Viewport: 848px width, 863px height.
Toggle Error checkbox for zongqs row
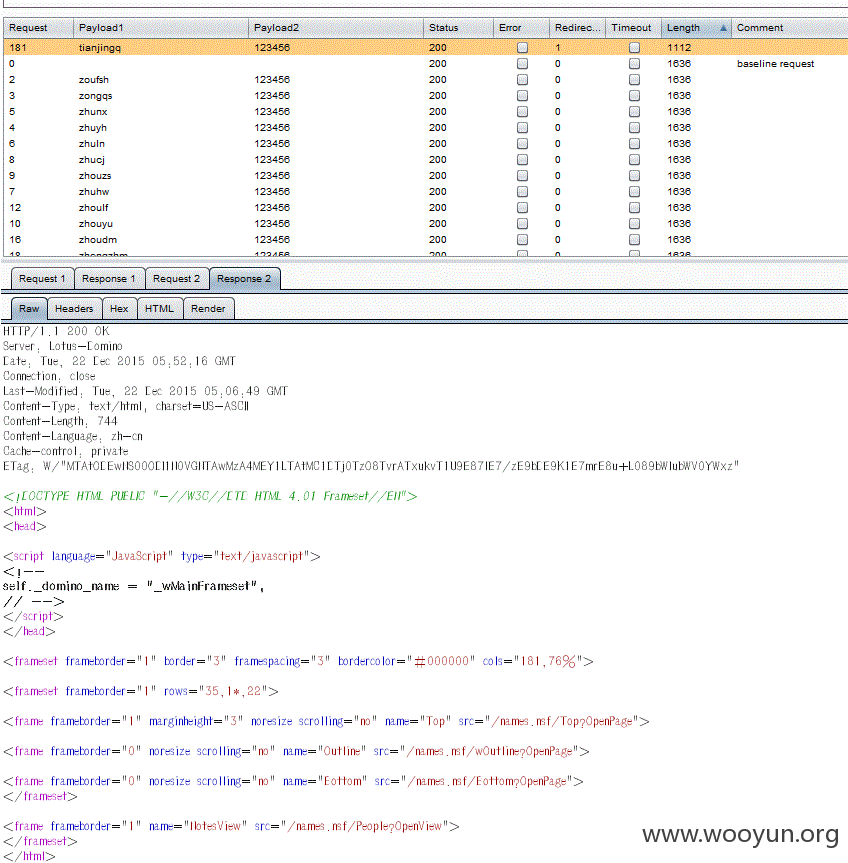click(x=522, y=96)
